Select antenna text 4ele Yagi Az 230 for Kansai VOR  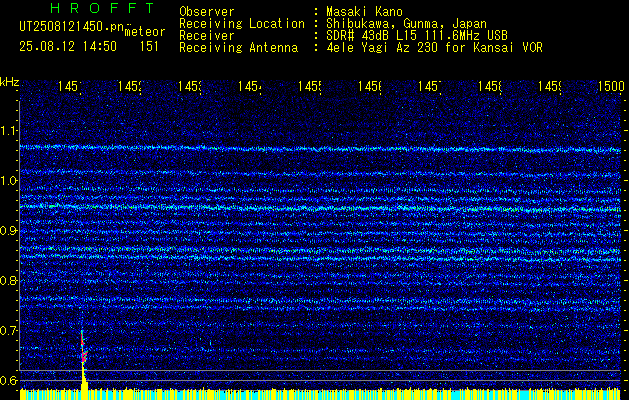click(x=434, y=48)
